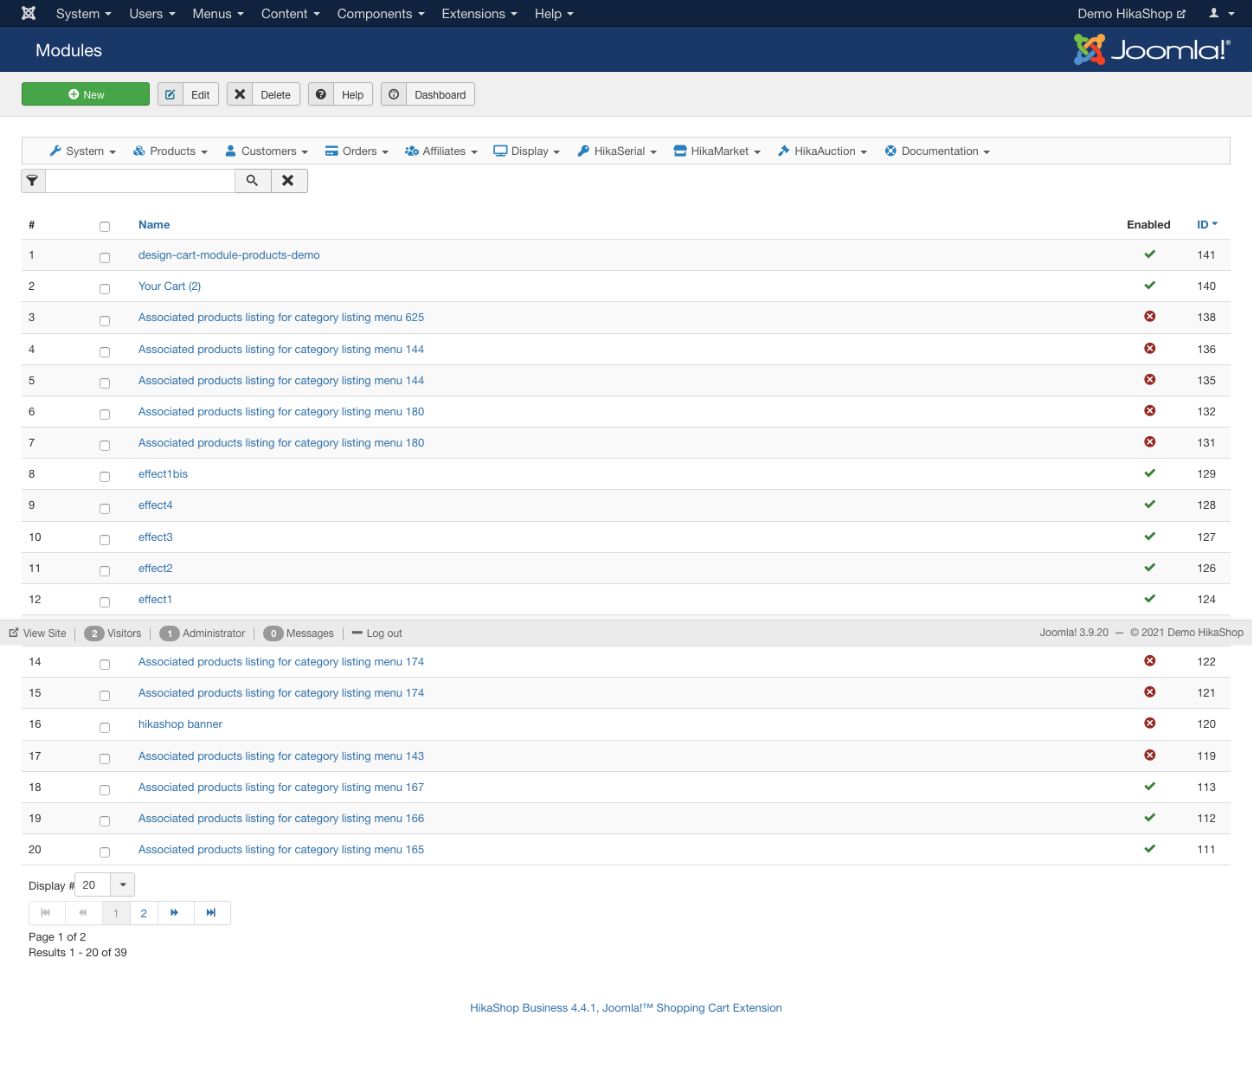Clear the search filter with X icon
The width and height of the screenshot is (1252, 1080).
288,181
